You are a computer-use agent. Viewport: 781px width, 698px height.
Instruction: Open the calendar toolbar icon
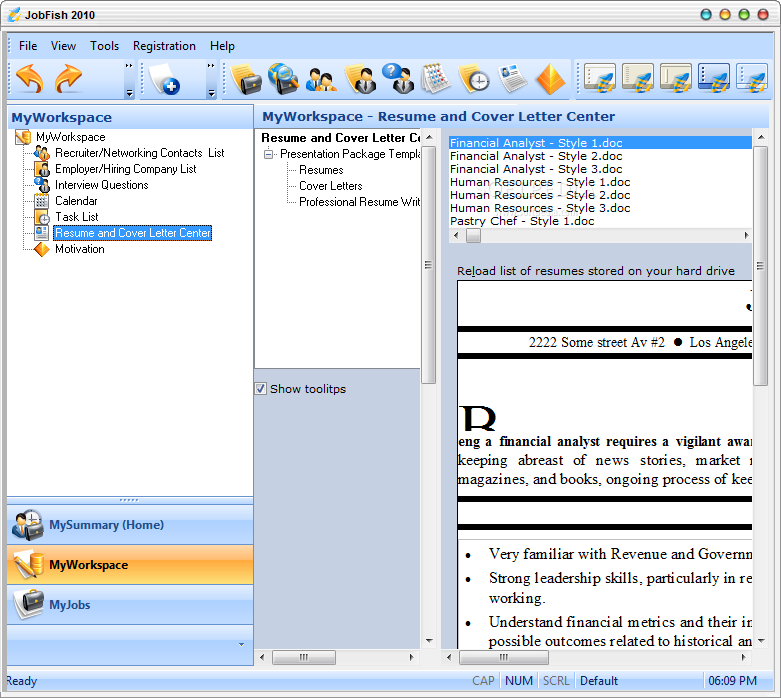[x=436, y=79]
